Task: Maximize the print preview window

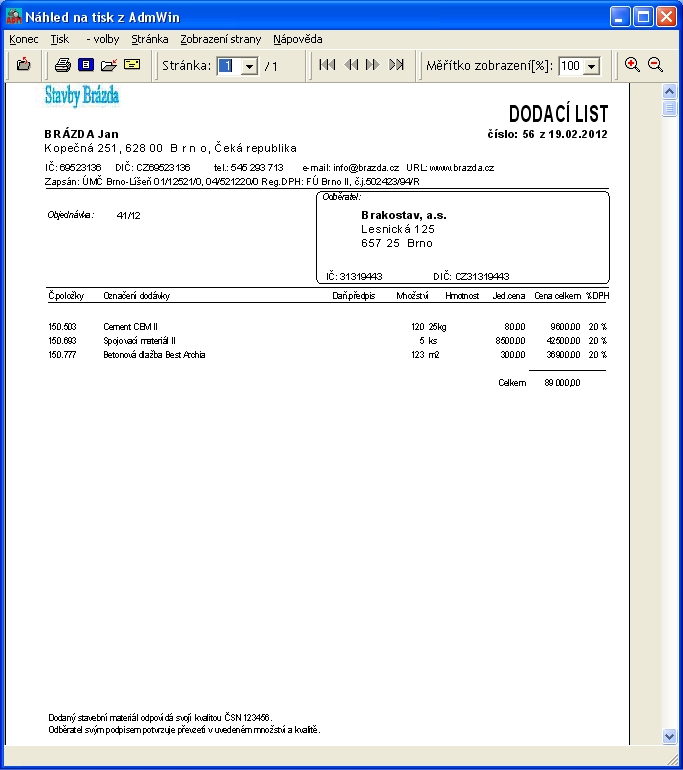Action: (643, 17)
